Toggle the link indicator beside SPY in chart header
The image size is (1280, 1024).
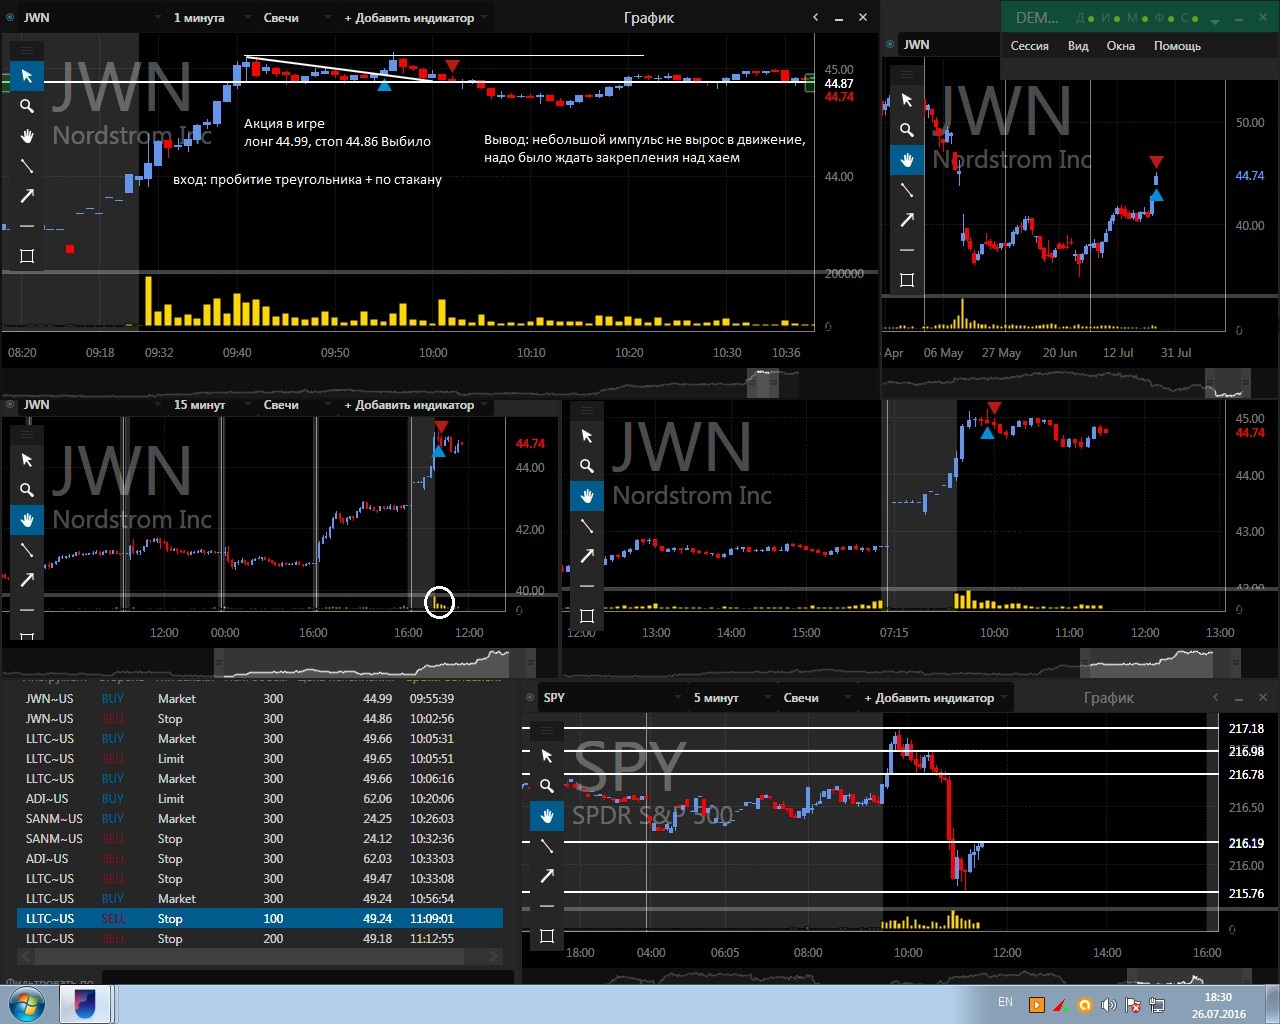(x=530, y=698)
